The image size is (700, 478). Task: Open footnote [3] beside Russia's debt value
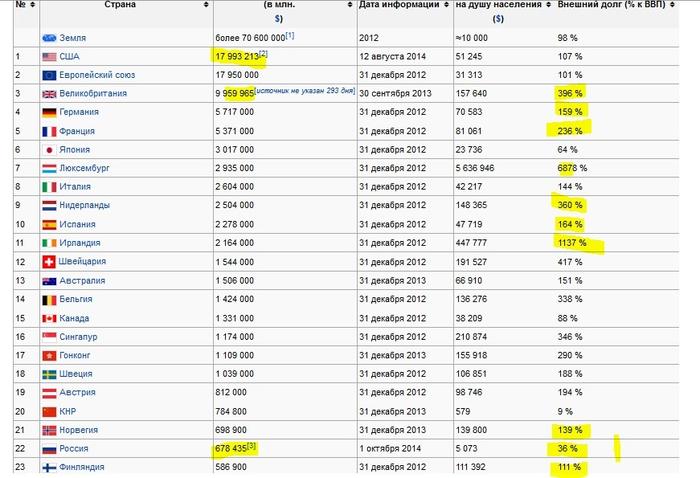[255, 445]
